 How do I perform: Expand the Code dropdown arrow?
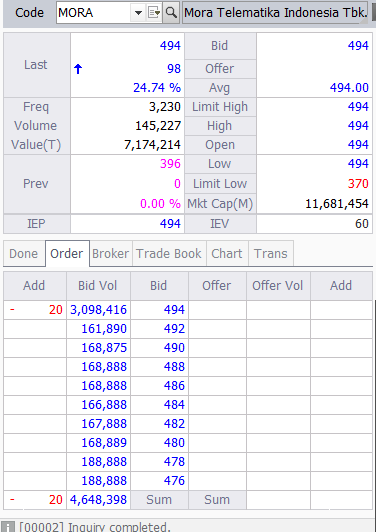click(x=138, y=13)
